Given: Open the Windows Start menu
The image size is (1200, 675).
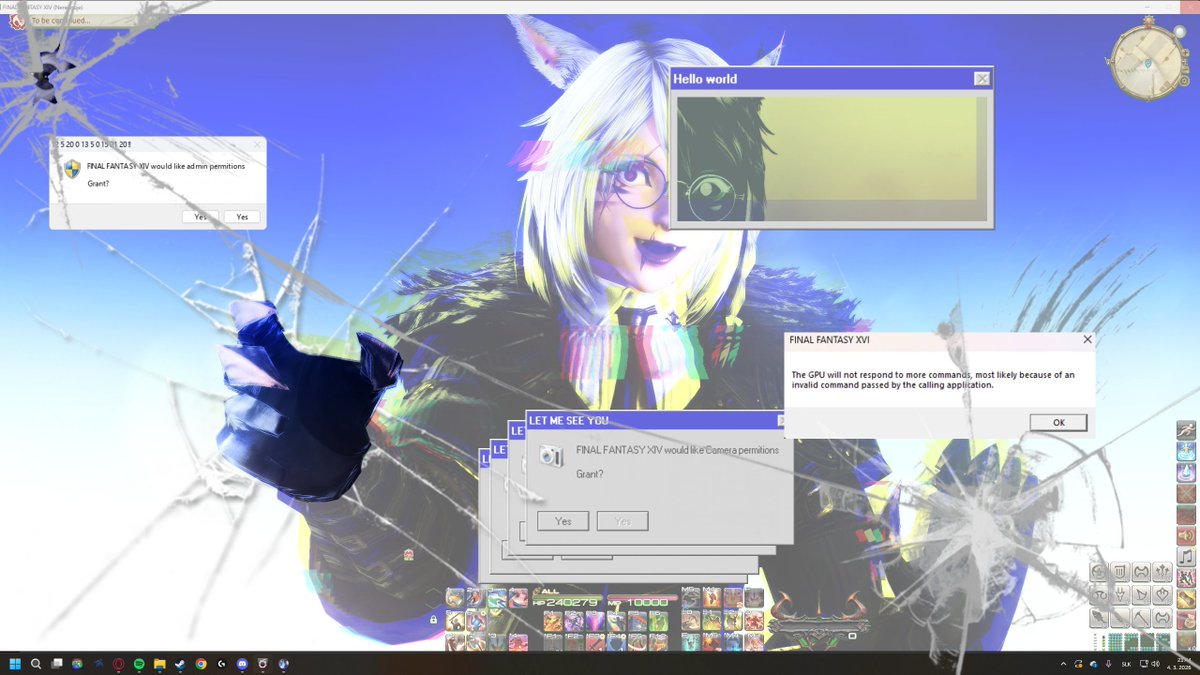Looking at the screenshot, I should pos(15,663).
